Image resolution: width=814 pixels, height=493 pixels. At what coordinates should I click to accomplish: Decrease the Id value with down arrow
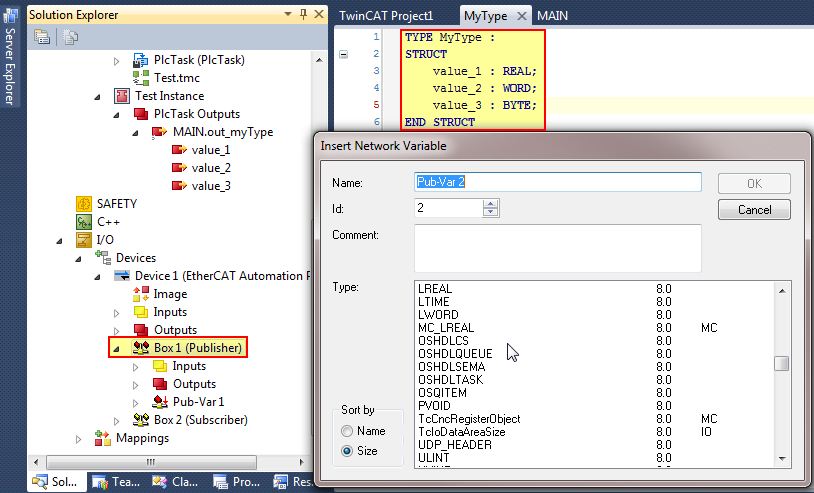coord(490,212)
